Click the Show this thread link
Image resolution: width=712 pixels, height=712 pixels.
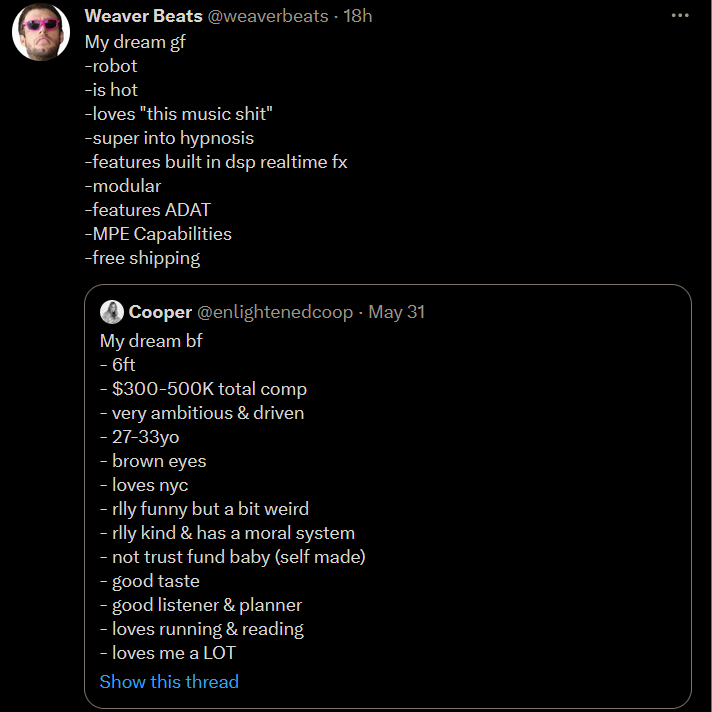(x=169, y=682)
